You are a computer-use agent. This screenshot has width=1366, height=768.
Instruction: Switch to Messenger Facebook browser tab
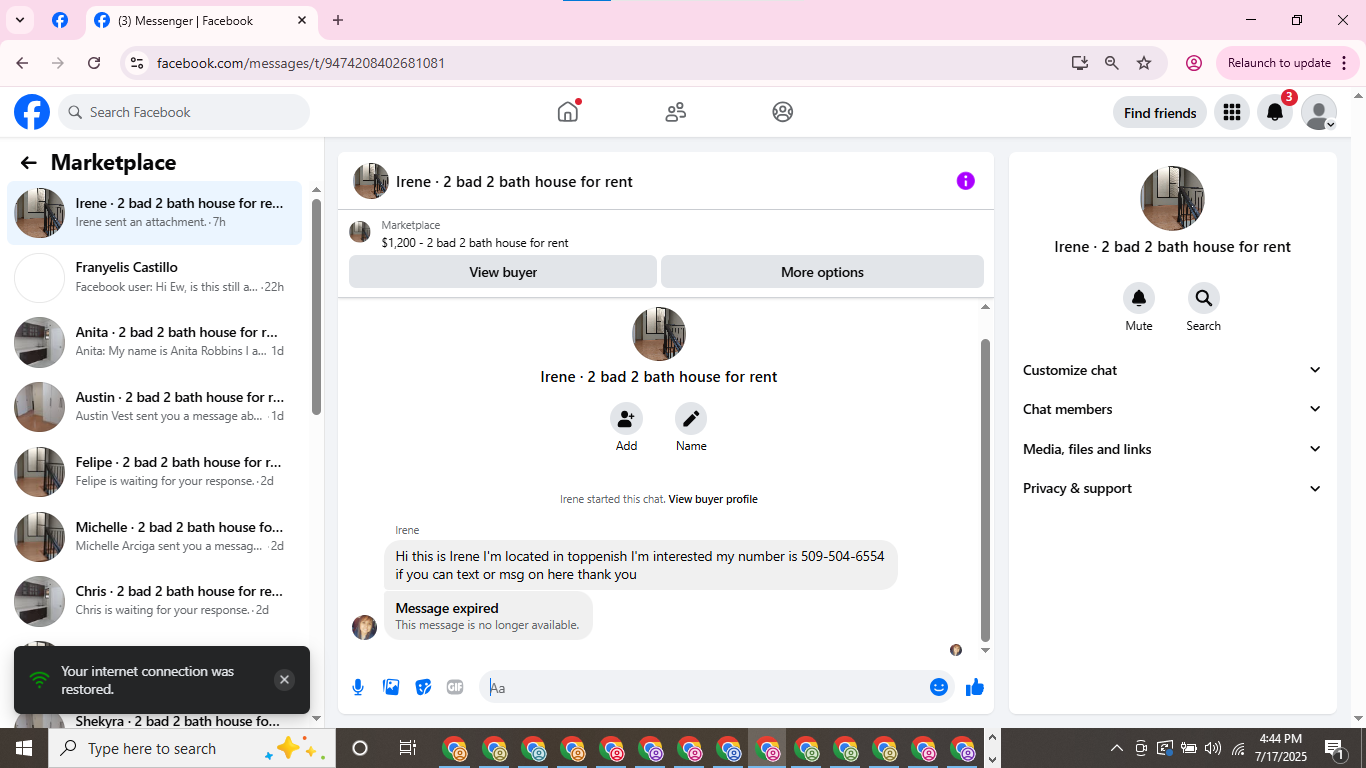(201, 20)
